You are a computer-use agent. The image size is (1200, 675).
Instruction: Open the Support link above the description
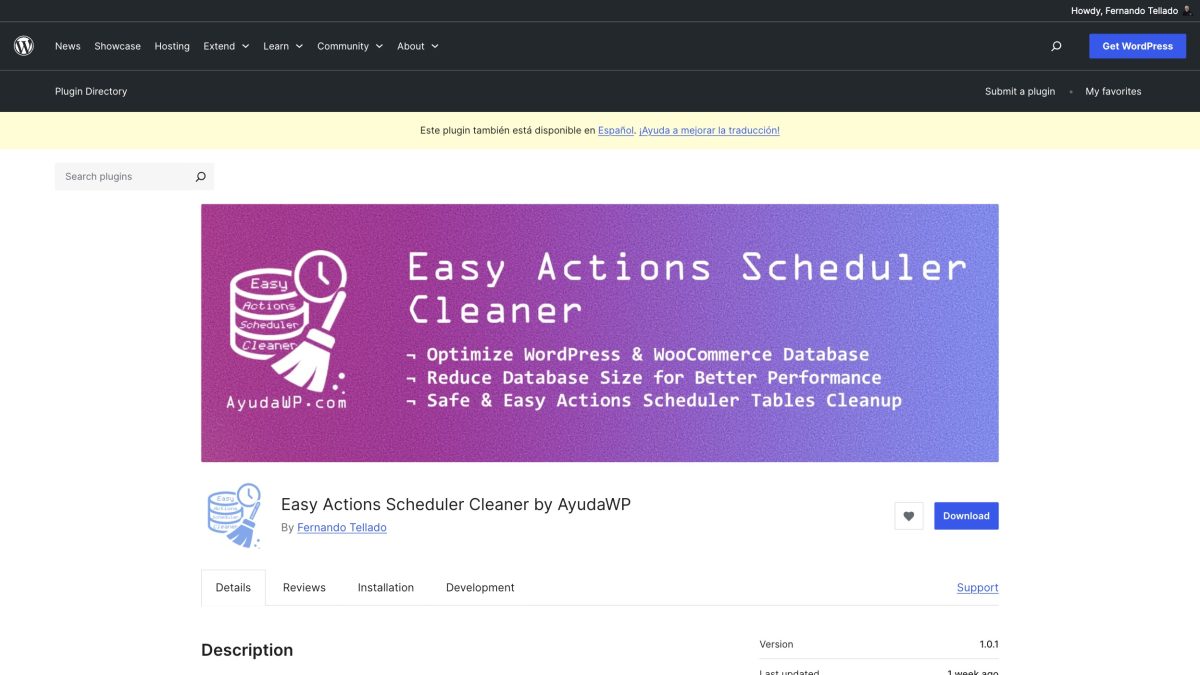click(x=977, y=587)
